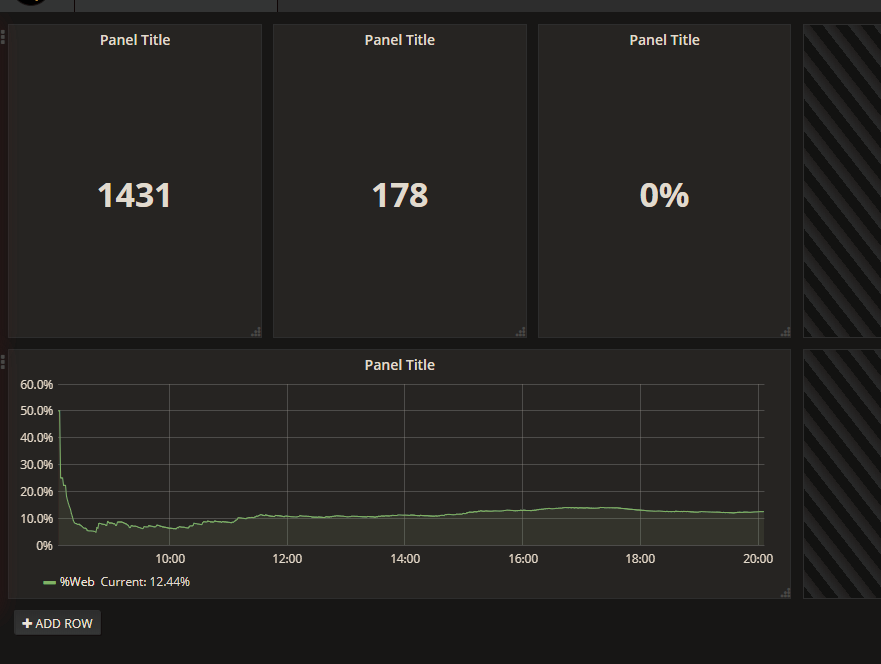The image size is (881, 664).
Task: Select the dashboard tab in the top bar
Action: [x=175, y=6]
